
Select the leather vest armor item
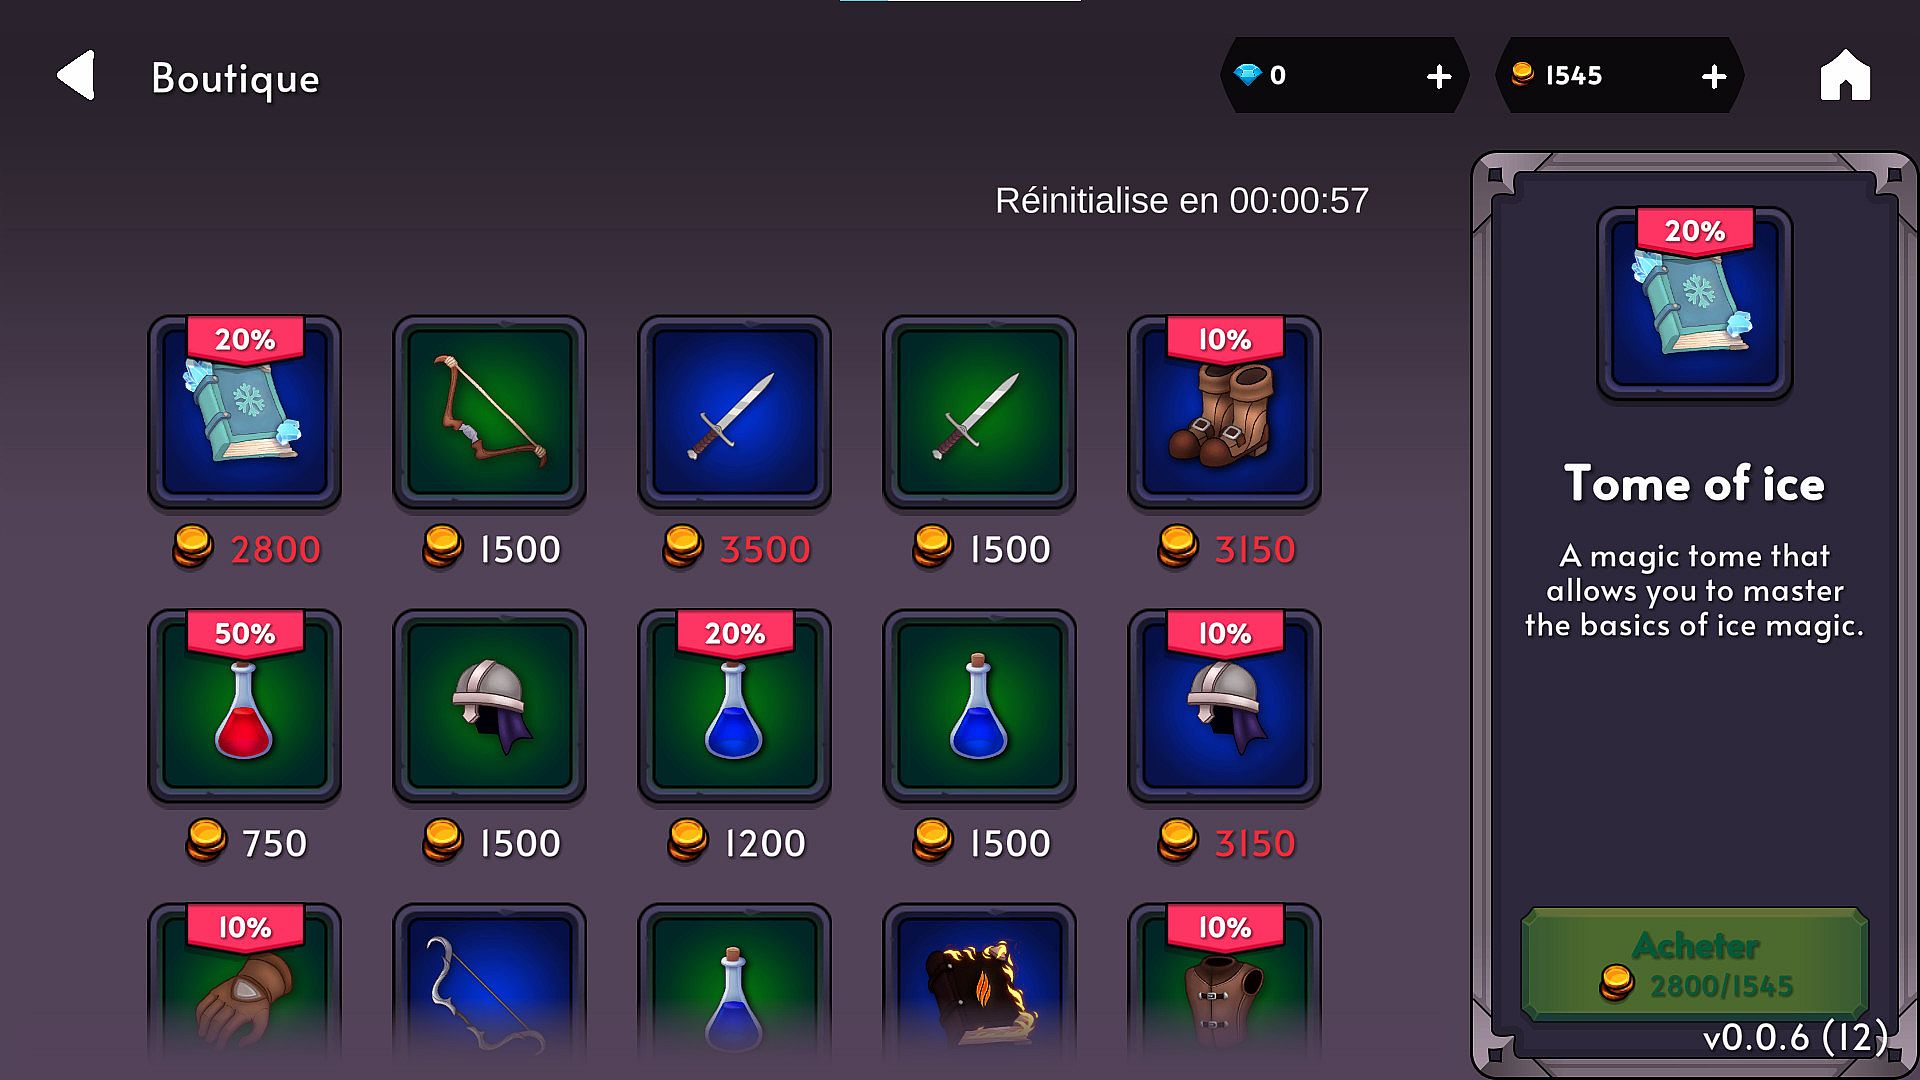point(1225,985)
